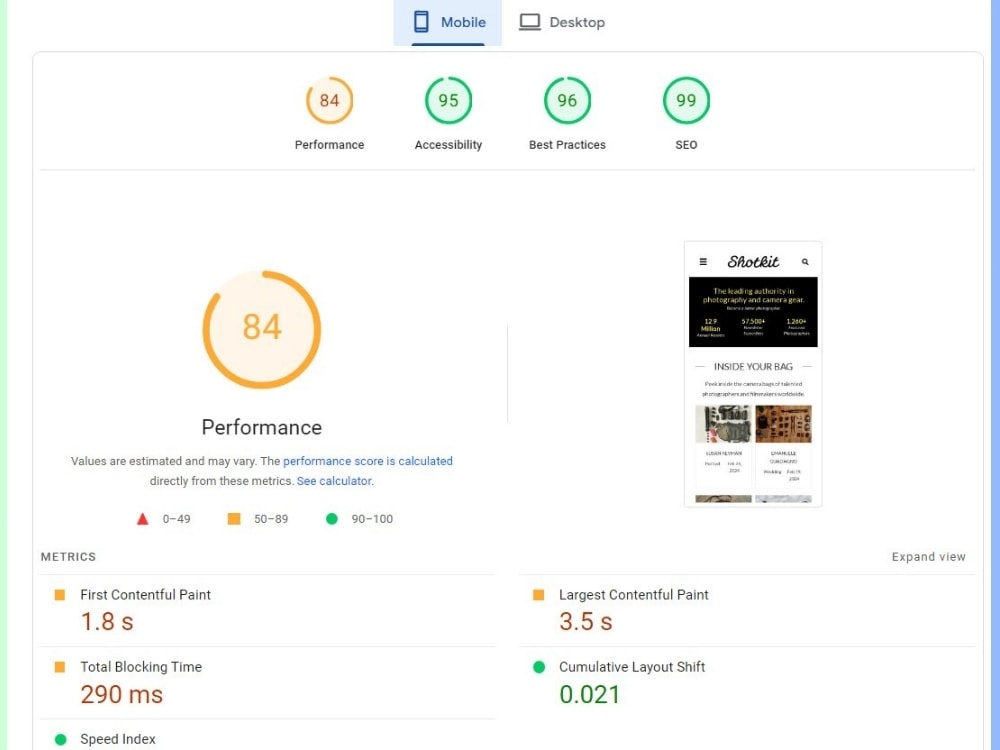Click the desktop laptop icon
Viewport: 1000px width, 750px height.
pyautogui.click(x=529, y=22)
